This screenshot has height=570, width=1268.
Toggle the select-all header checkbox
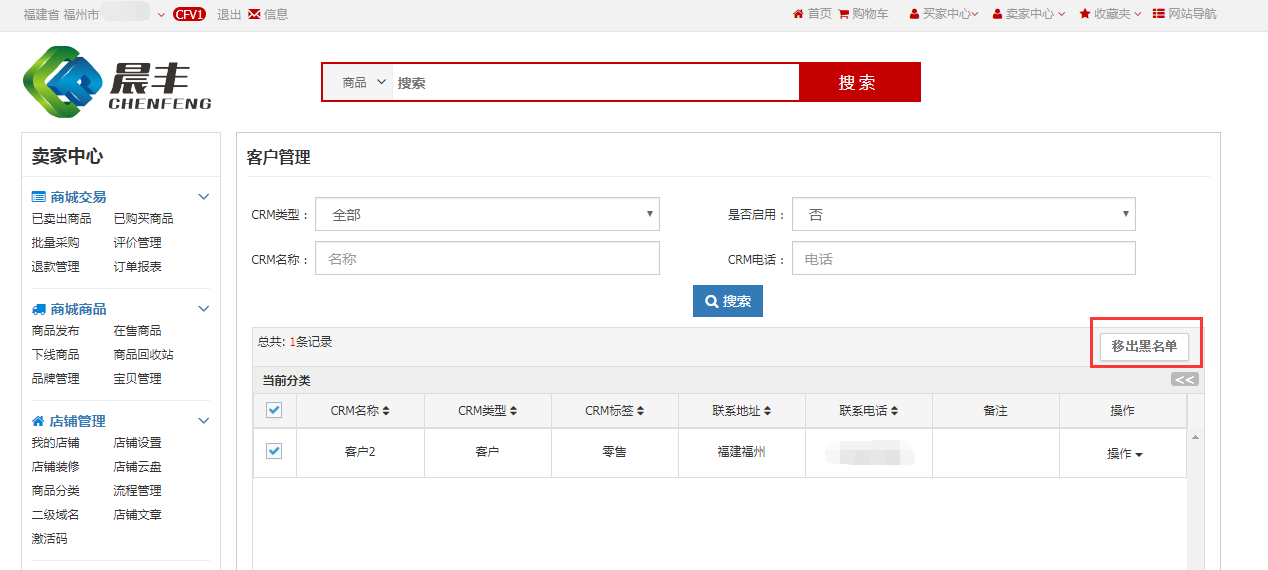tap(274, 410)
